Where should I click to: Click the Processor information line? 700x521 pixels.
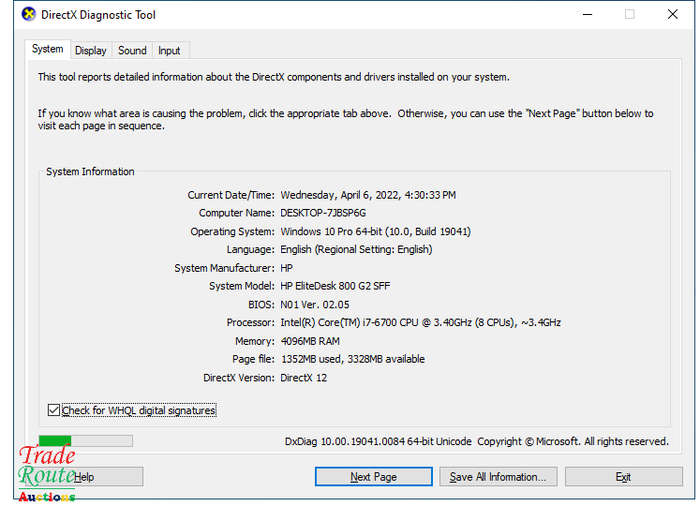421,322
